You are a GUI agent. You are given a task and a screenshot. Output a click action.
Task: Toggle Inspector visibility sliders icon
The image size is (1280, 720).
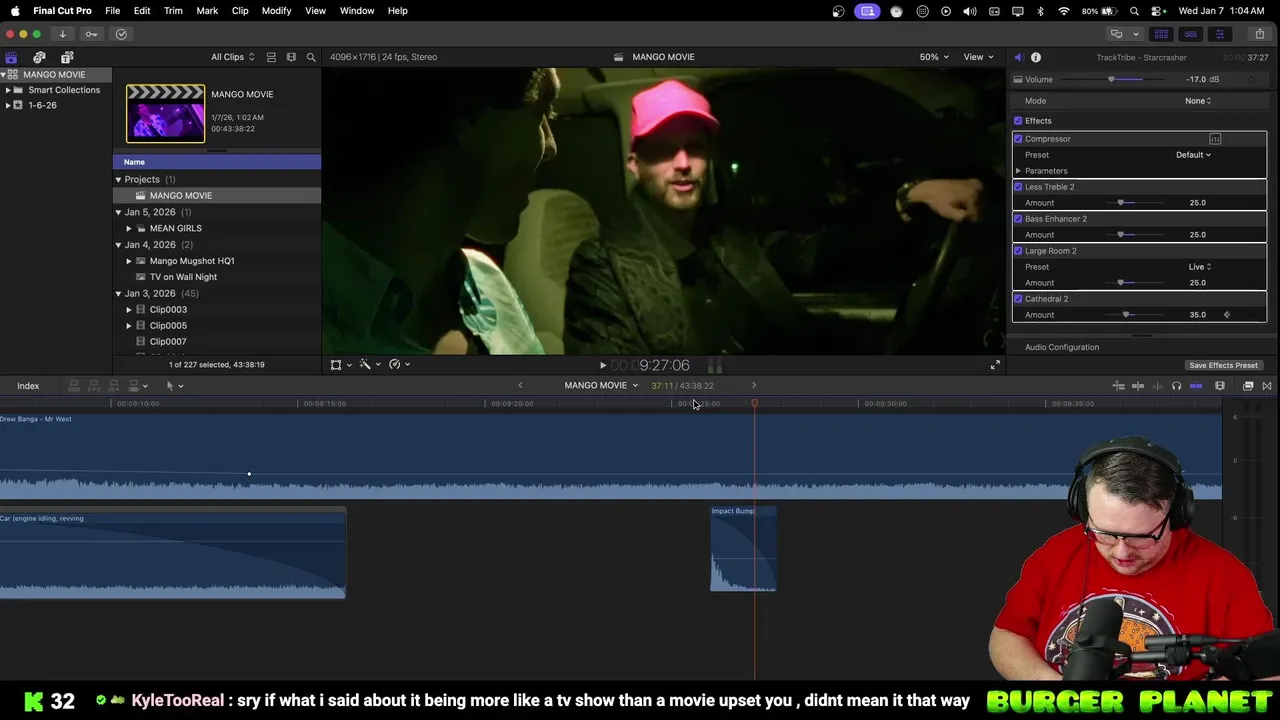[x=1219, y=34]
